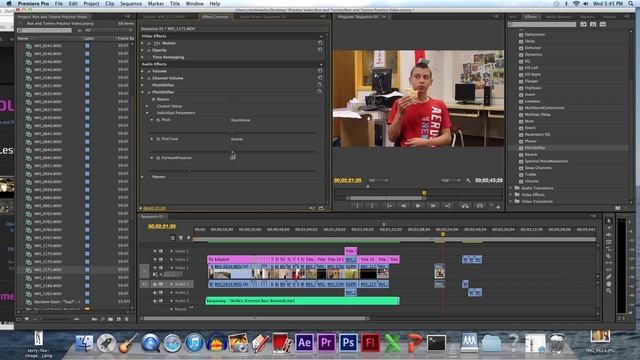Viewport: 640px width, 360px height.
Task: Open the Sequence menu
Action: (x=131, y=4)
